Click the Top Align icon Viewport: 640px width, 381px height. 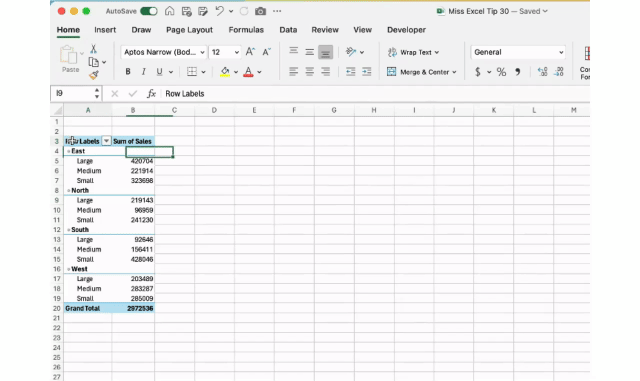click(x=293, y=51)
